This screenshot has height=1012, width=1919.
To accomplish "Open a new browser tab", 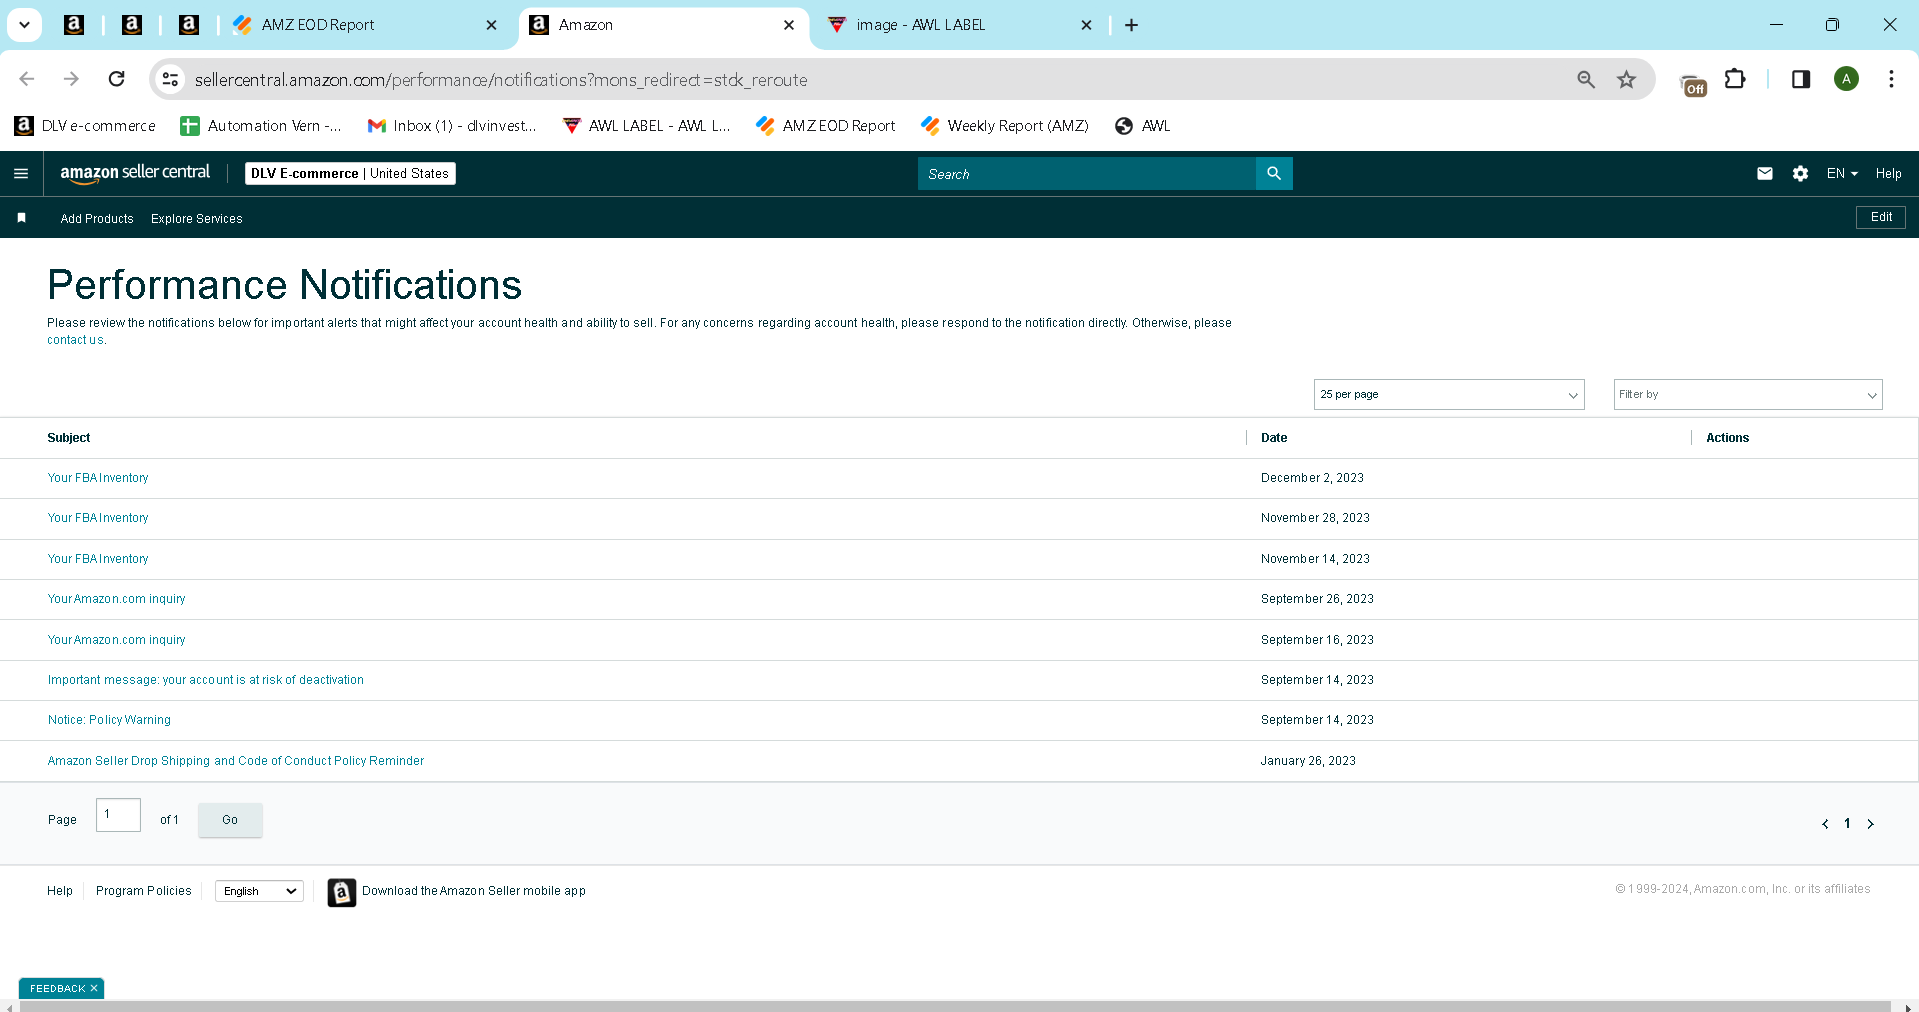I will (1131, 25).
